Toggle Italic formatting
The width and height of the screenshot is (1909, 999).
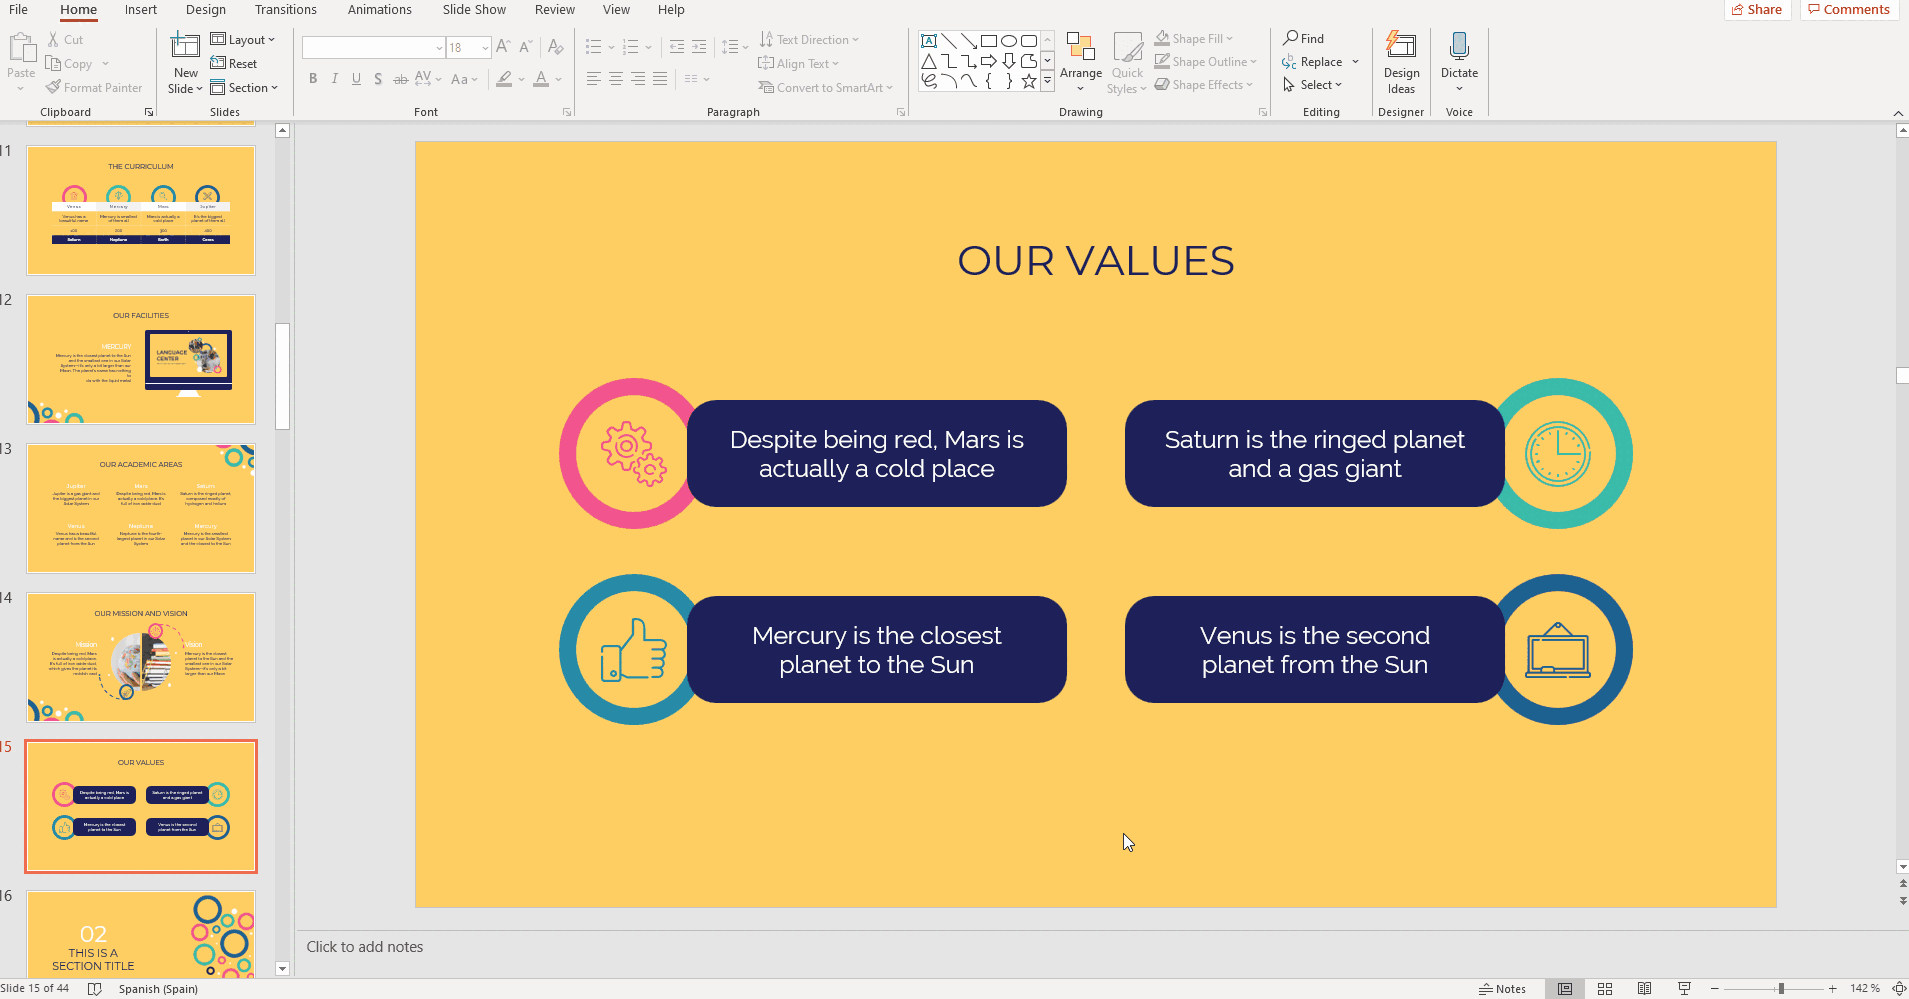point(335,79)
